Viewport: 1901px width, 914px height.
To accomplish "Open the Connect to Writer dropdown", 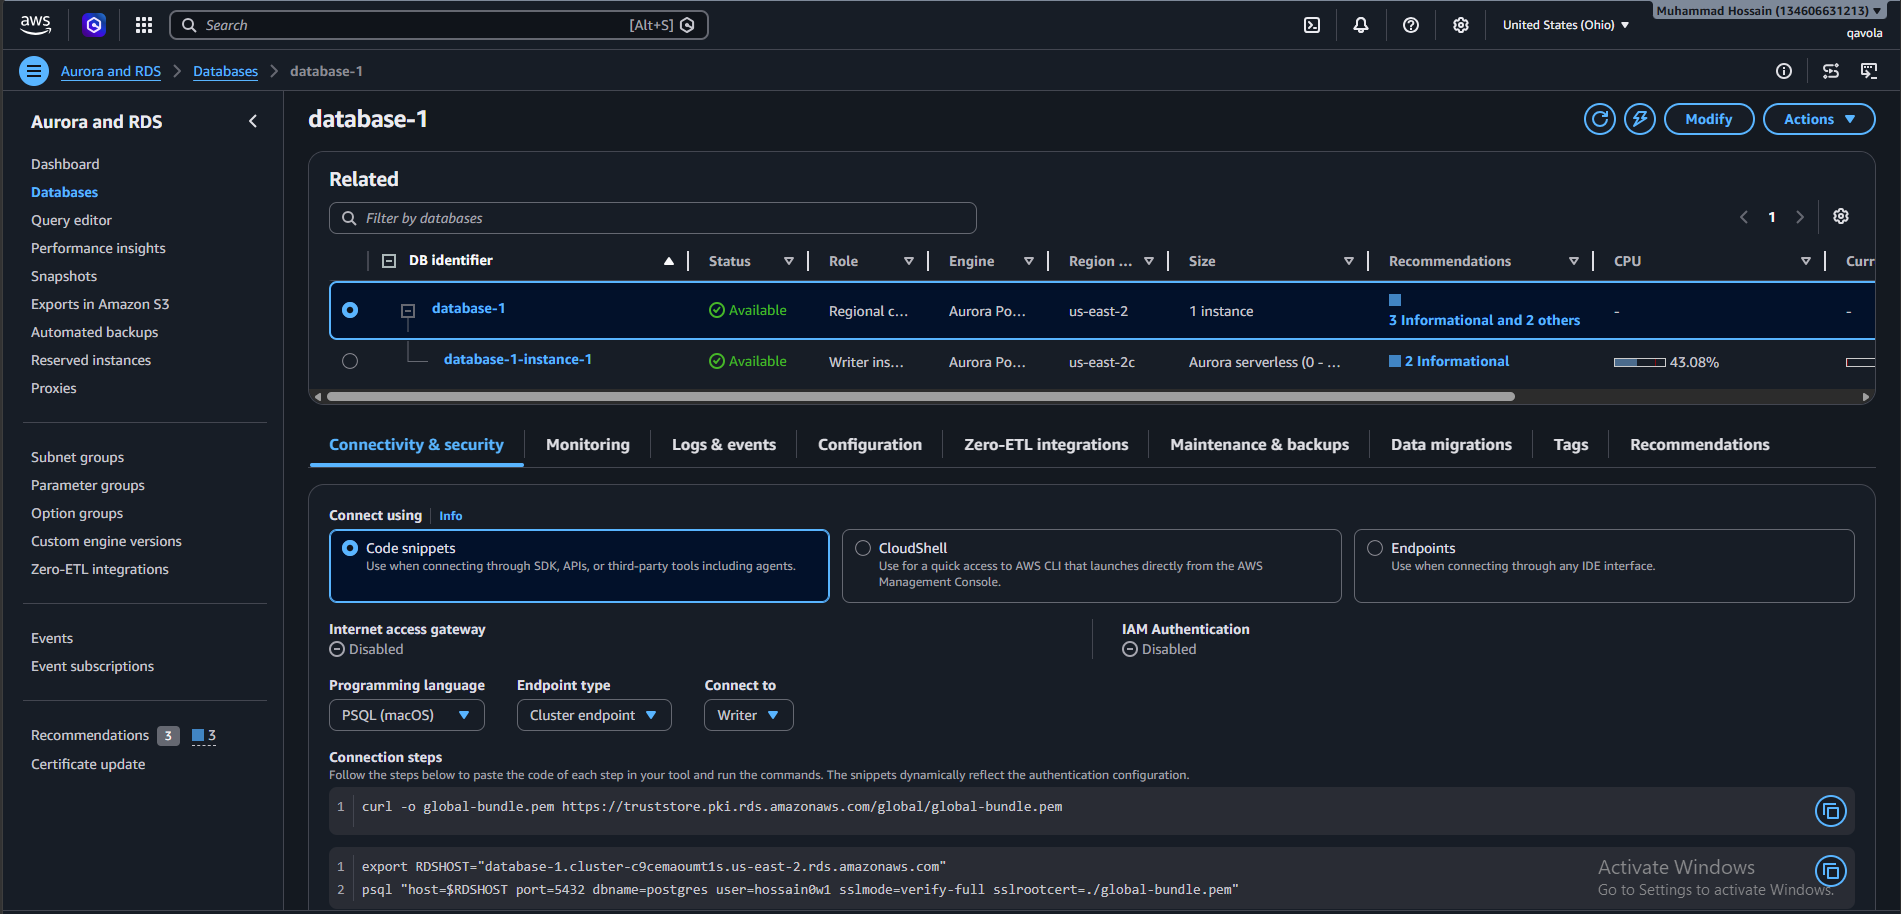I will pos(748,715).
